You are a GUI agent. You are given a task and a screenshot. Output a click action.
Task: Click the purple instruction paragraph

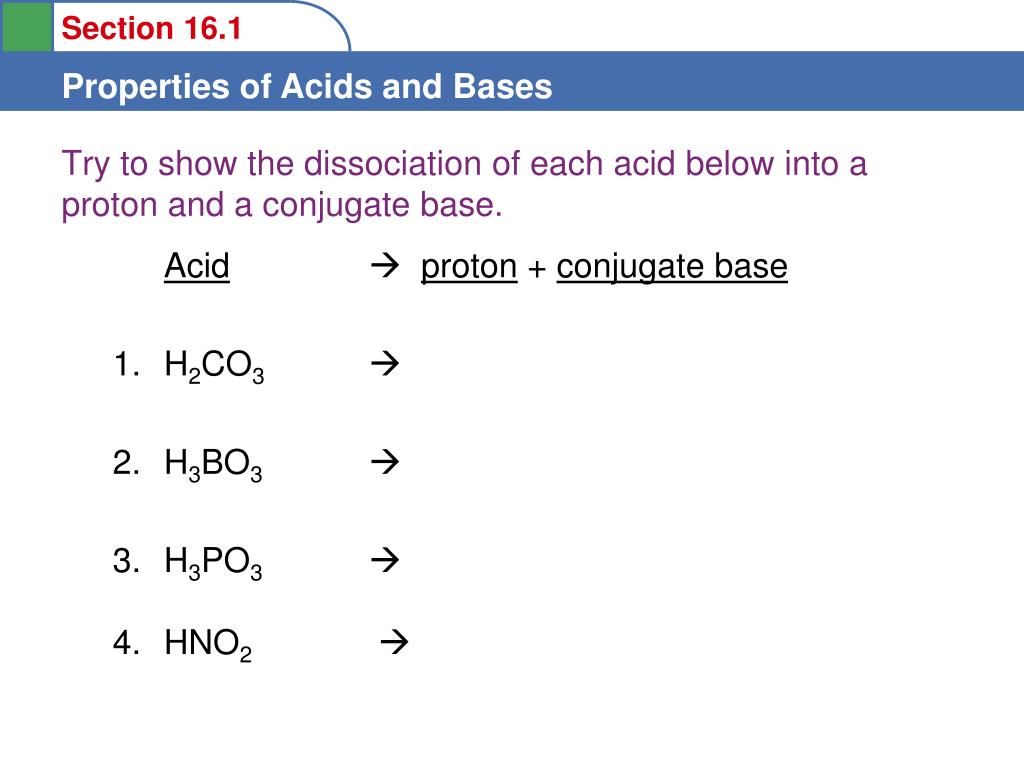pos(464,185)
